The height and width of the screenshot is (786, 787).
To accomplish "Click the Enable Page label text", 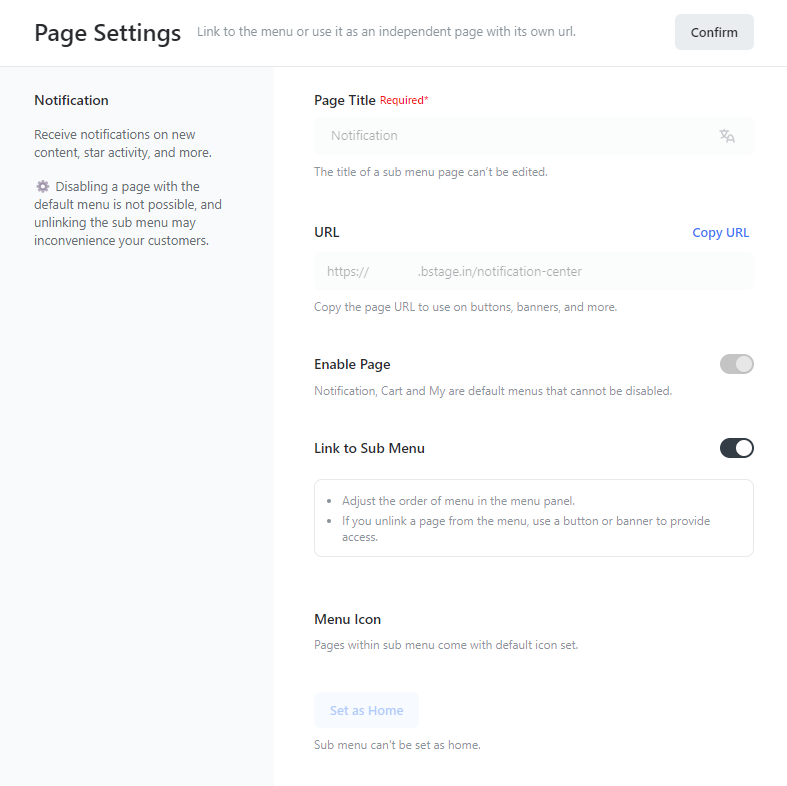I will tap(352, 364).
